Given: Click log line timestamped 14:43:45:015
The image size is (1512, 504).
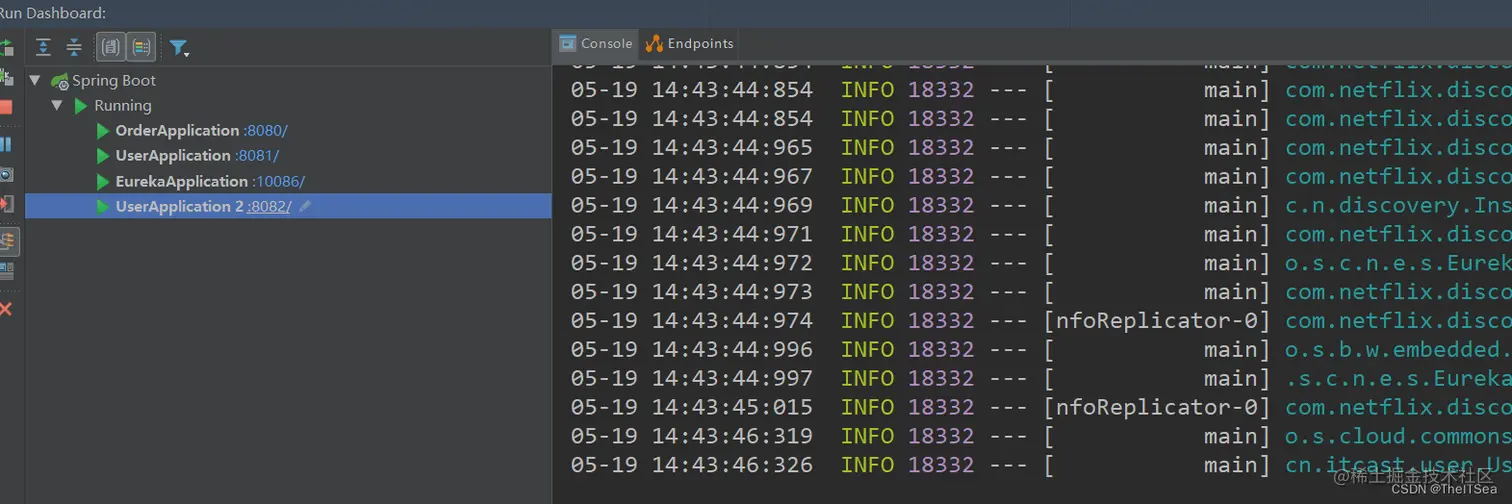Looking at the screenshot, I should tap(1041, 408).
